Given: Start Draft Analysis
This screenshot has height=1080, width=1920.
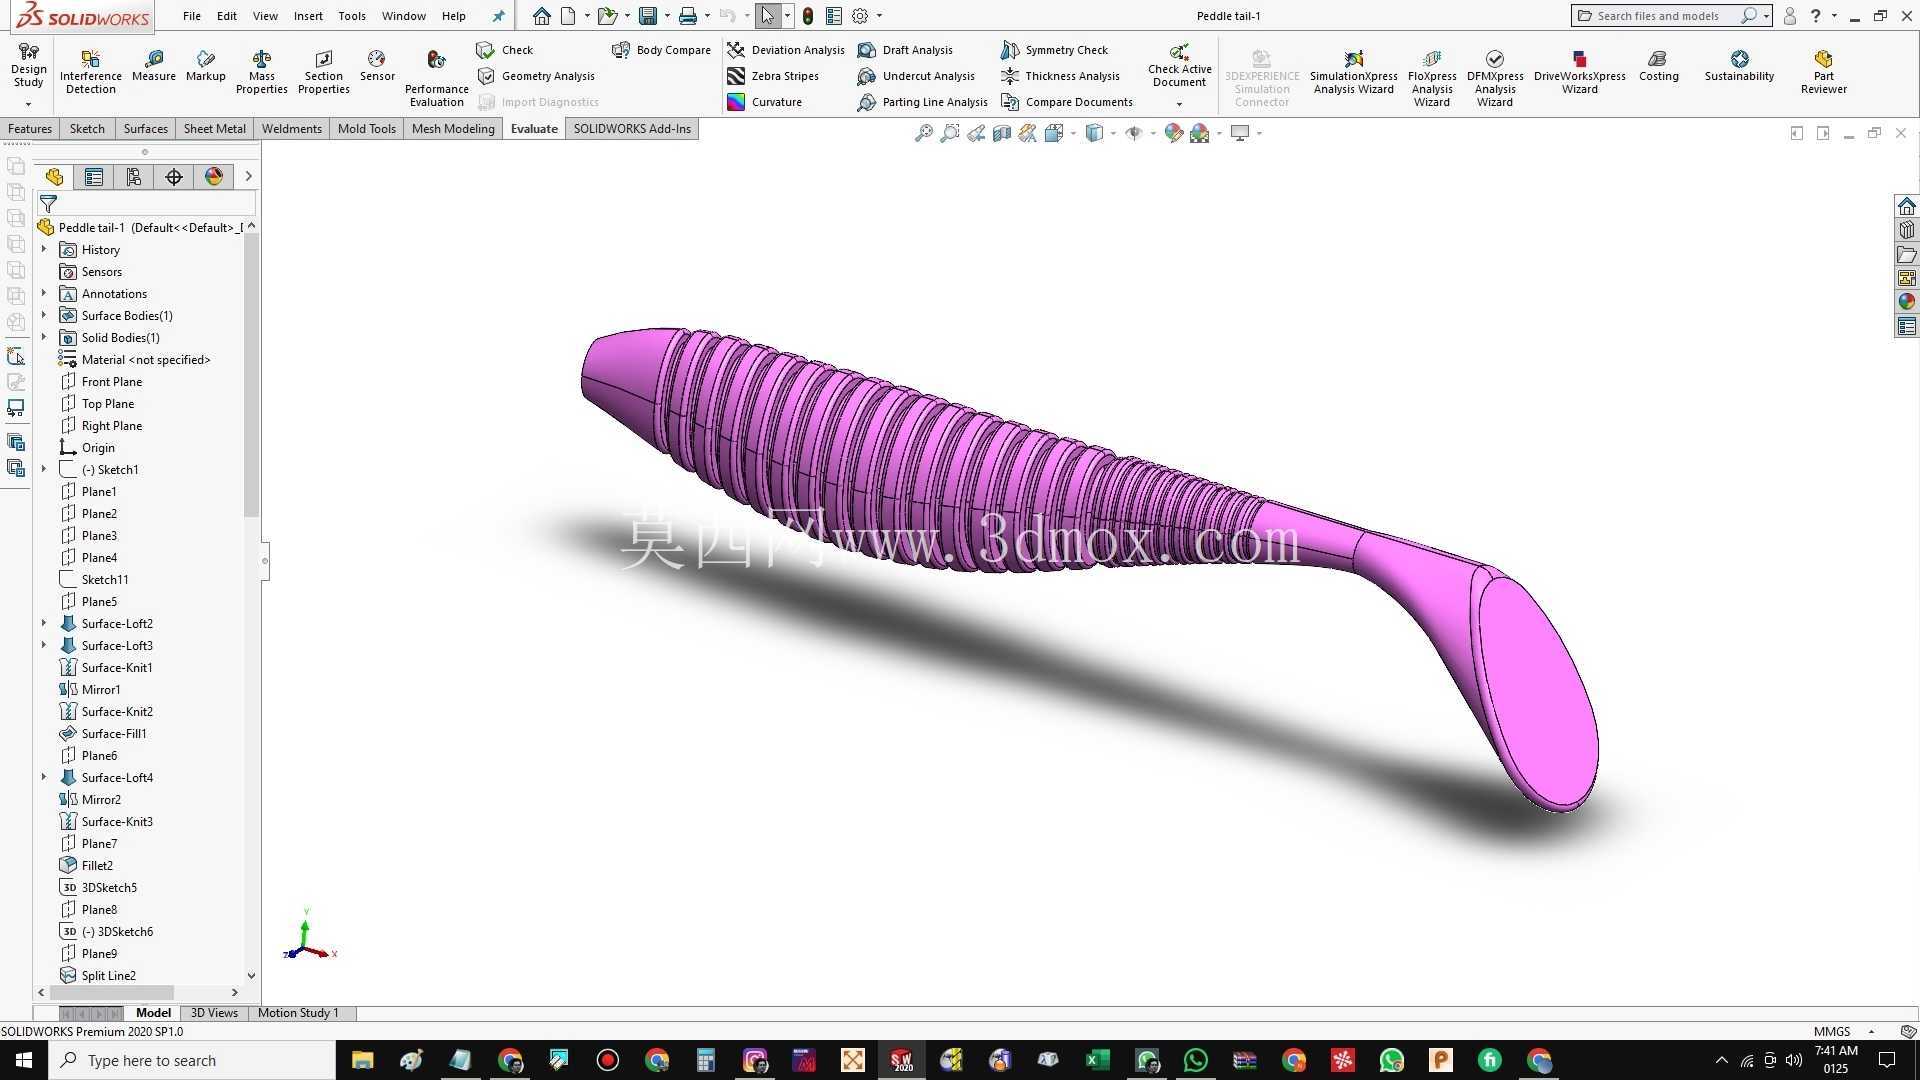Looking at the screenshot, I should 906,50.
